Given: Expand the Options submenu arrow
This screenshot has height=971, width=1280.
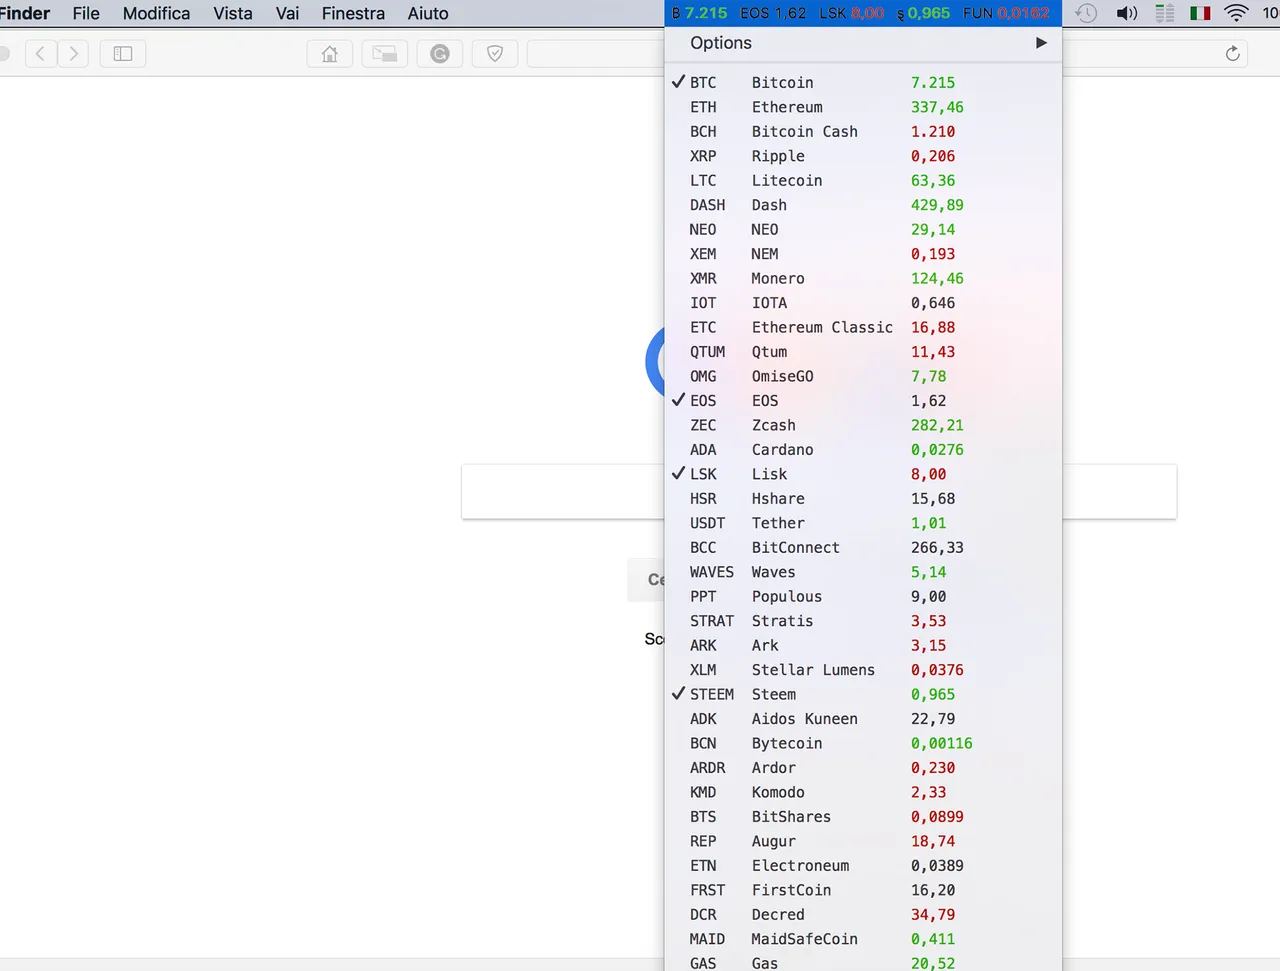Looking at the screenshot, I should [1041, 43].
